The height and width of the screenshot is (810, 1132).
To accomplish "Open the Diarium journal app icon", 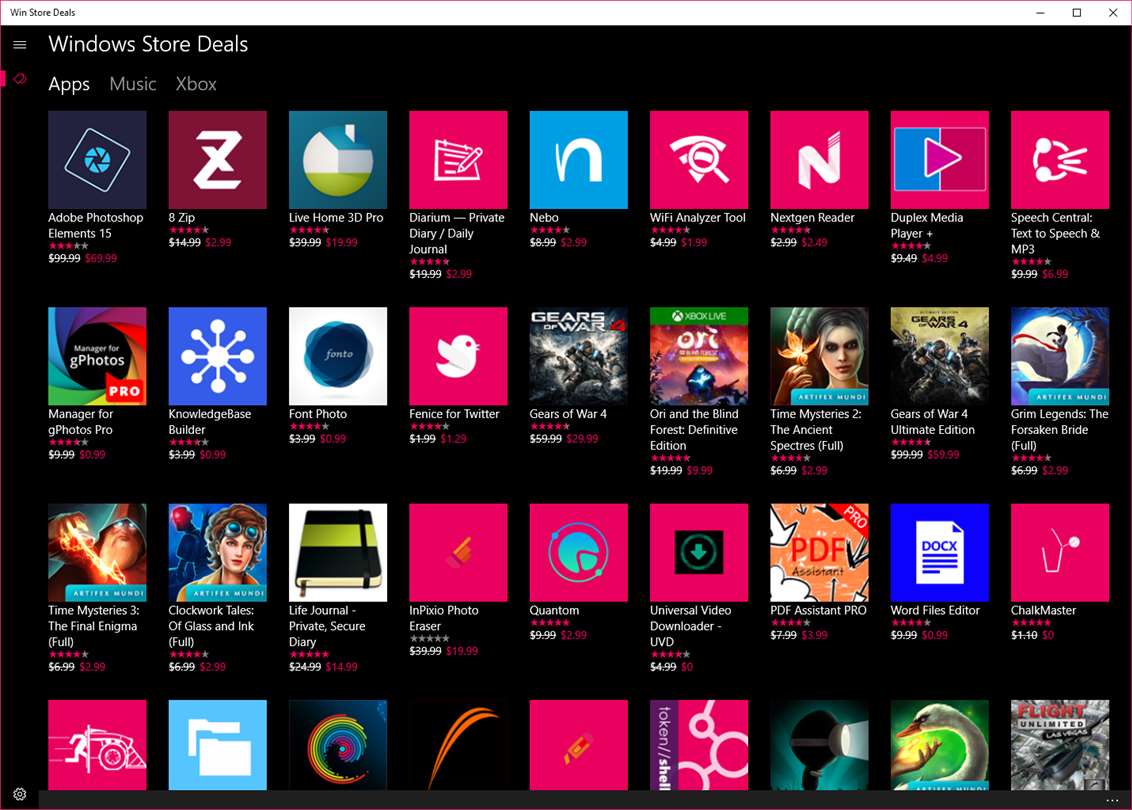I will [458, 160].
